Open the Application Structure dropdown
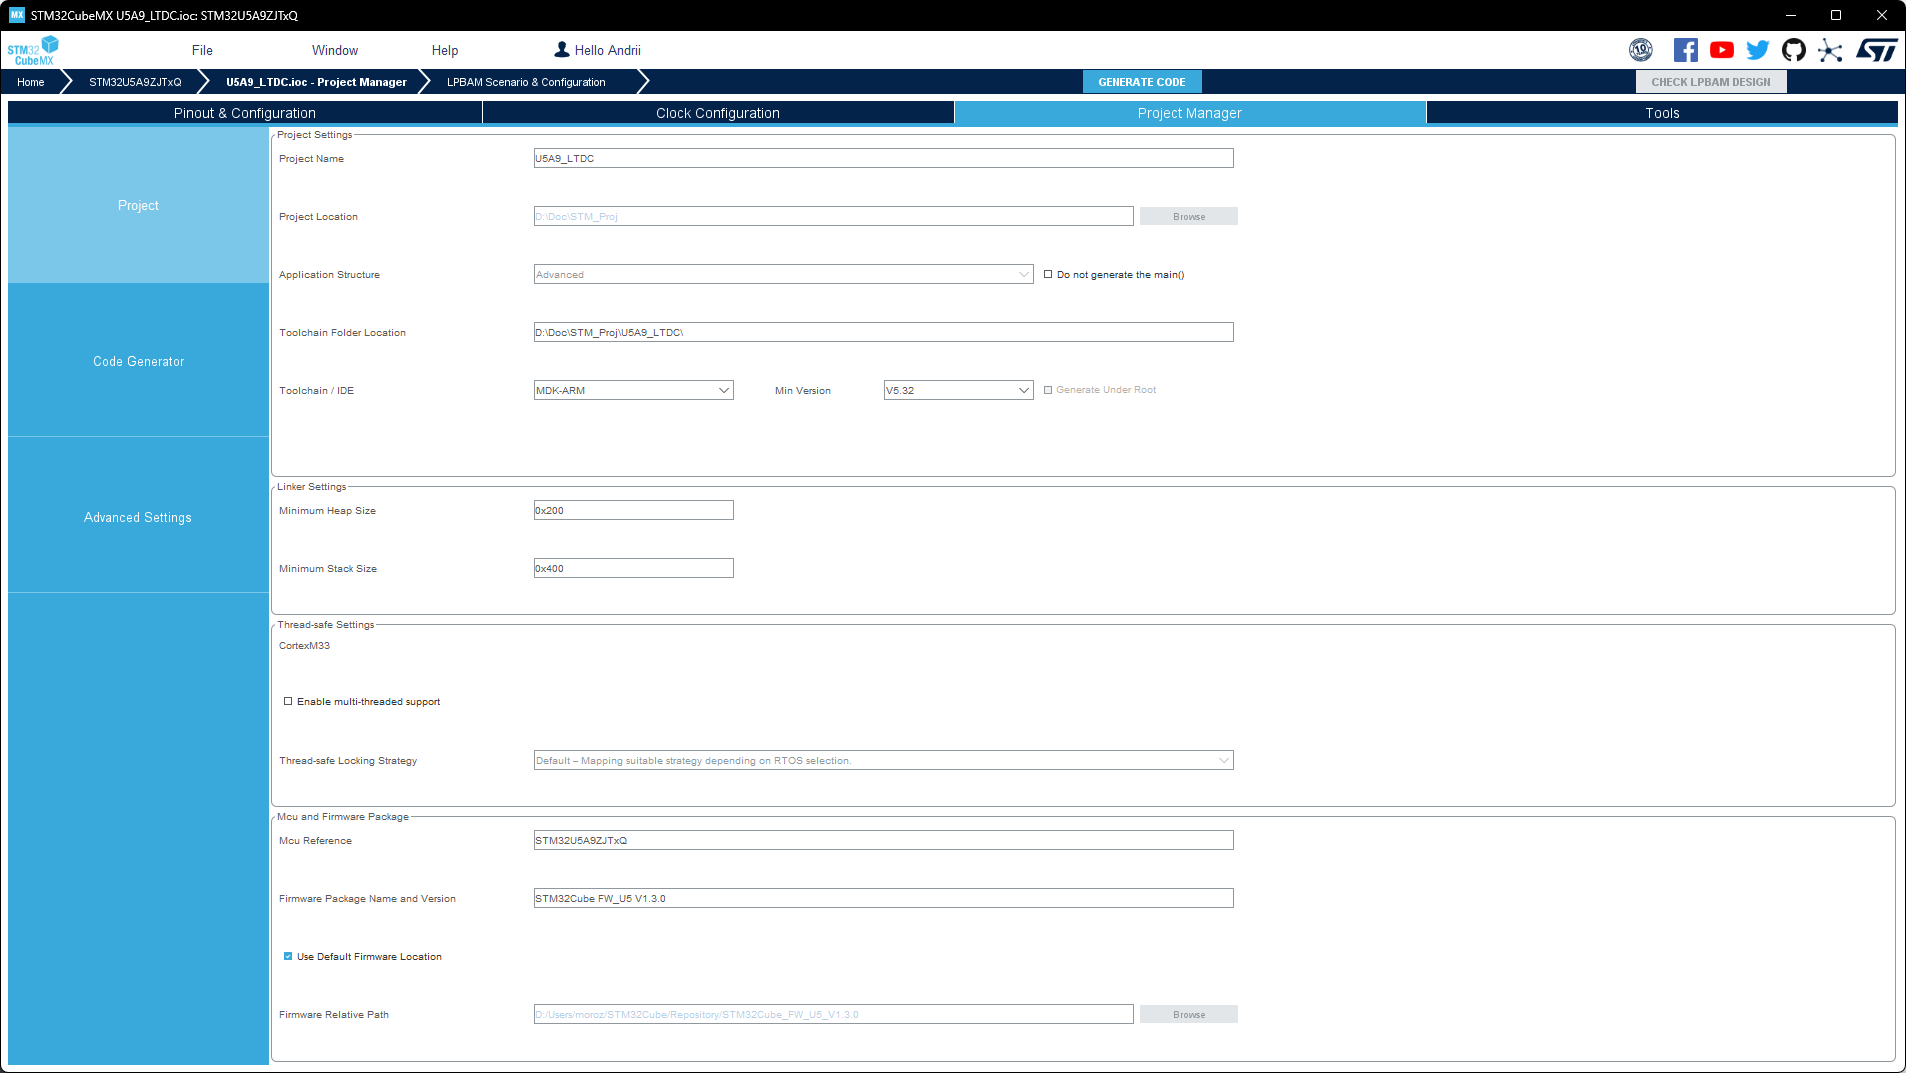Screen dimensions: 1906x1073 783,274
